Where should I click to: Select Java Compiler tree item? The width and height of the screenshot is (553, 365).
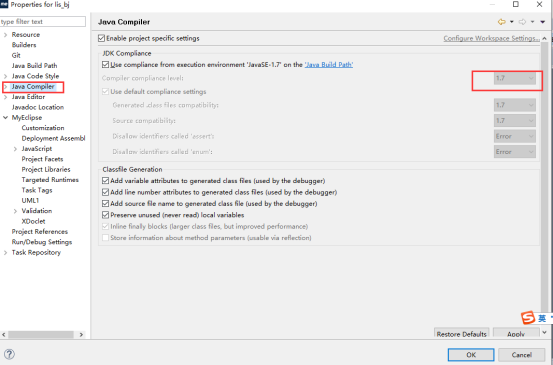pos(33,86)
